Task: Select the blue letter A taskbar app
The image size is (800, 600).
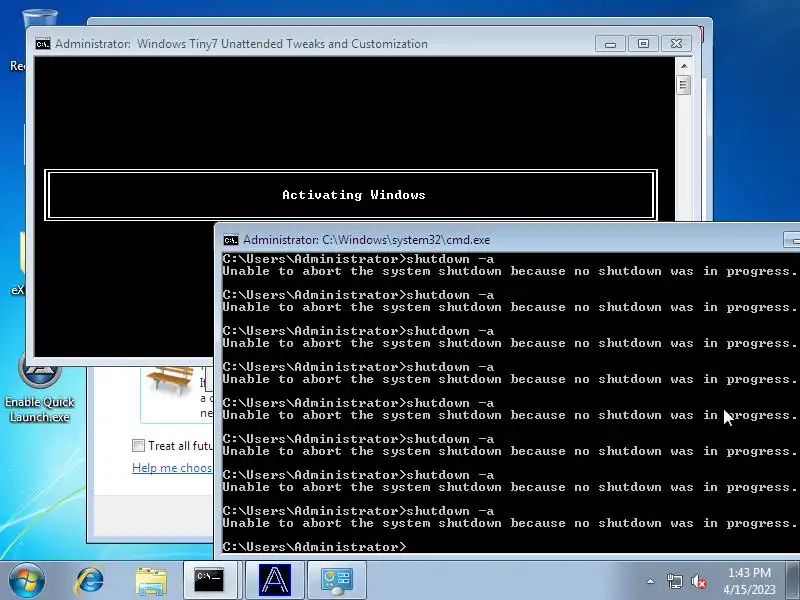Action: 274,581
